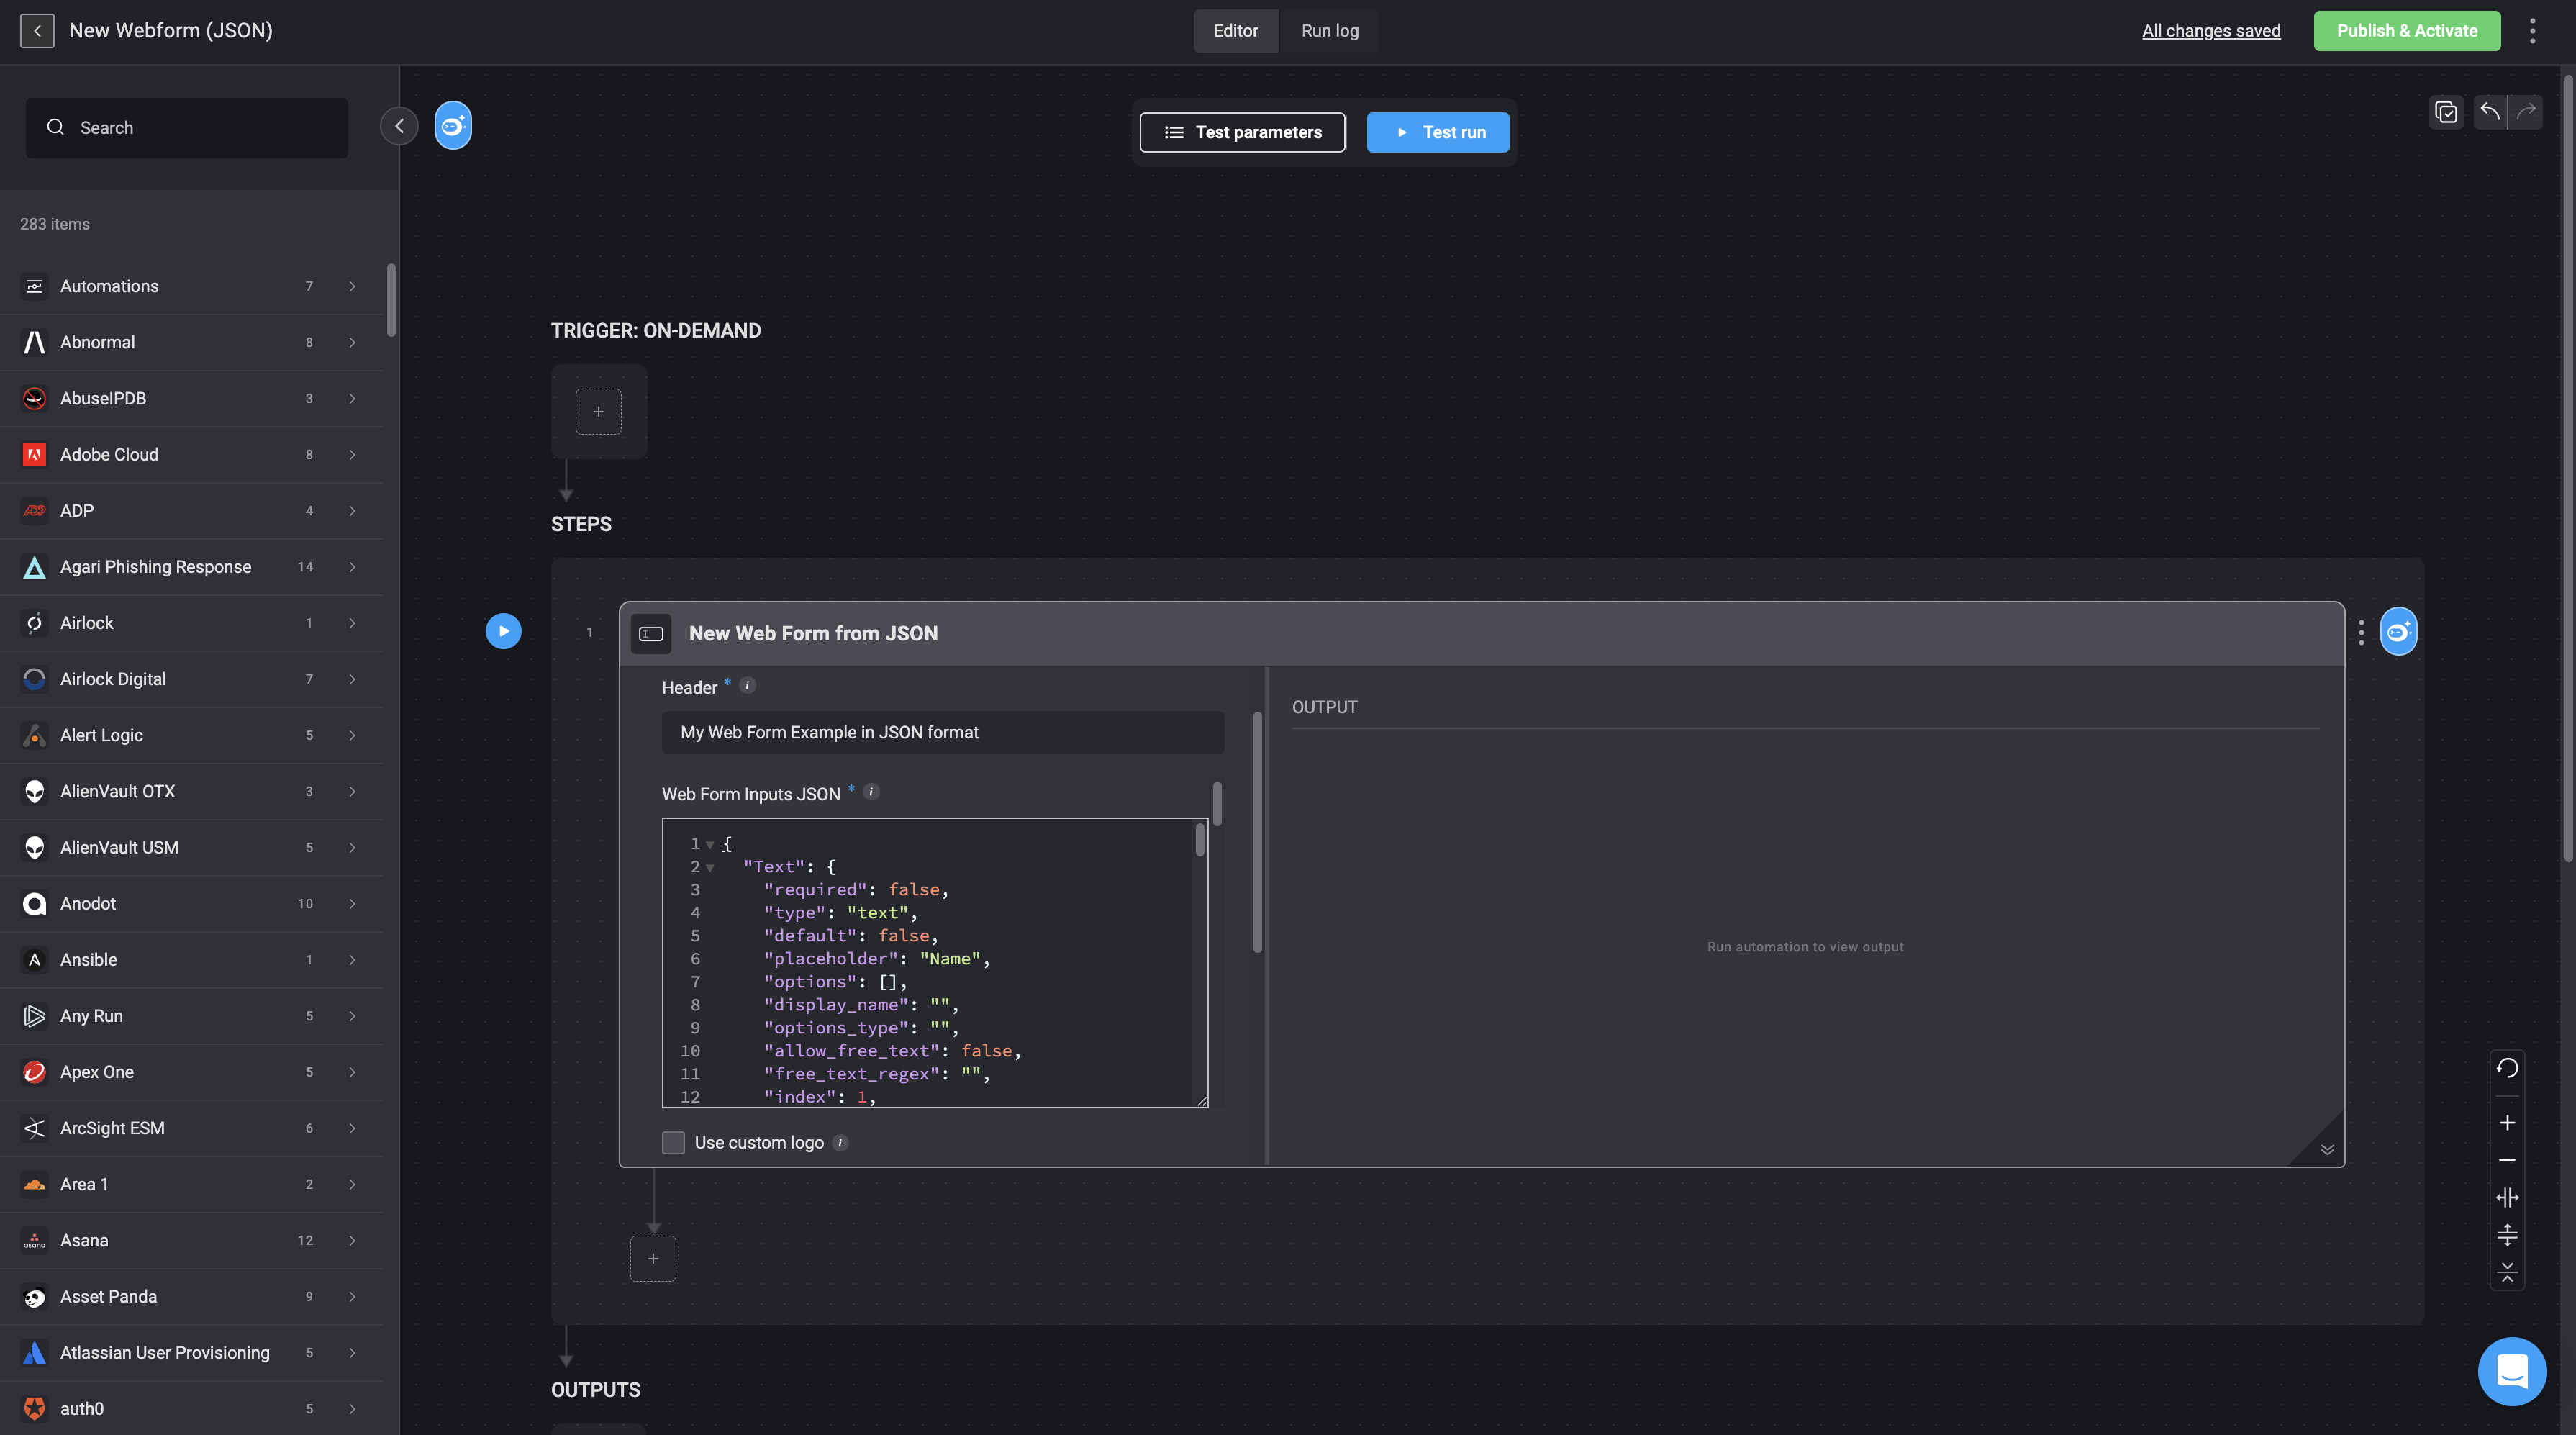
Task: Show info tooltip for Web Form Inputs JSON
Action: point(871,792)
